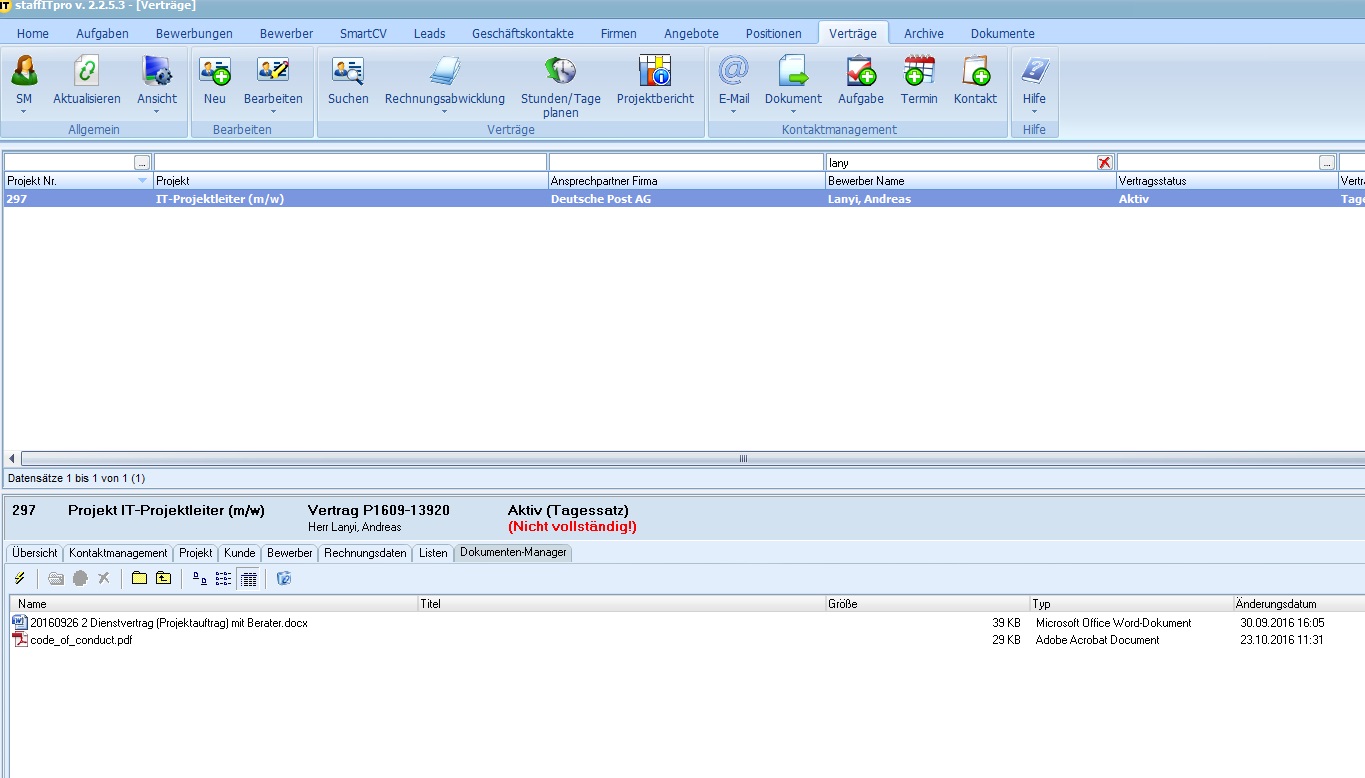Image resolution: width=1365 pixels, height=778 pixels.
Task: Expand the Bearbeiten dropdown arrow
Action: point(273,112)
